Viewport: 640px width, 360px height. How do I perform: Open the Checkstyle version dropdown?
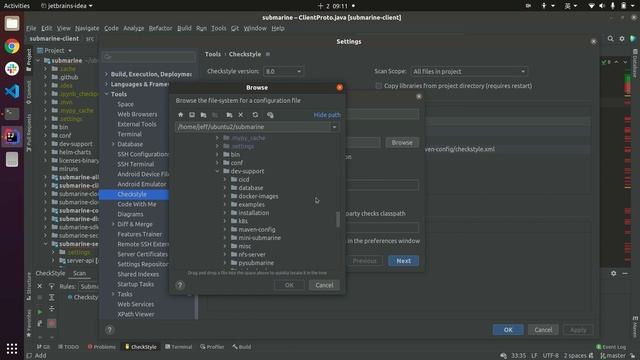283,71
